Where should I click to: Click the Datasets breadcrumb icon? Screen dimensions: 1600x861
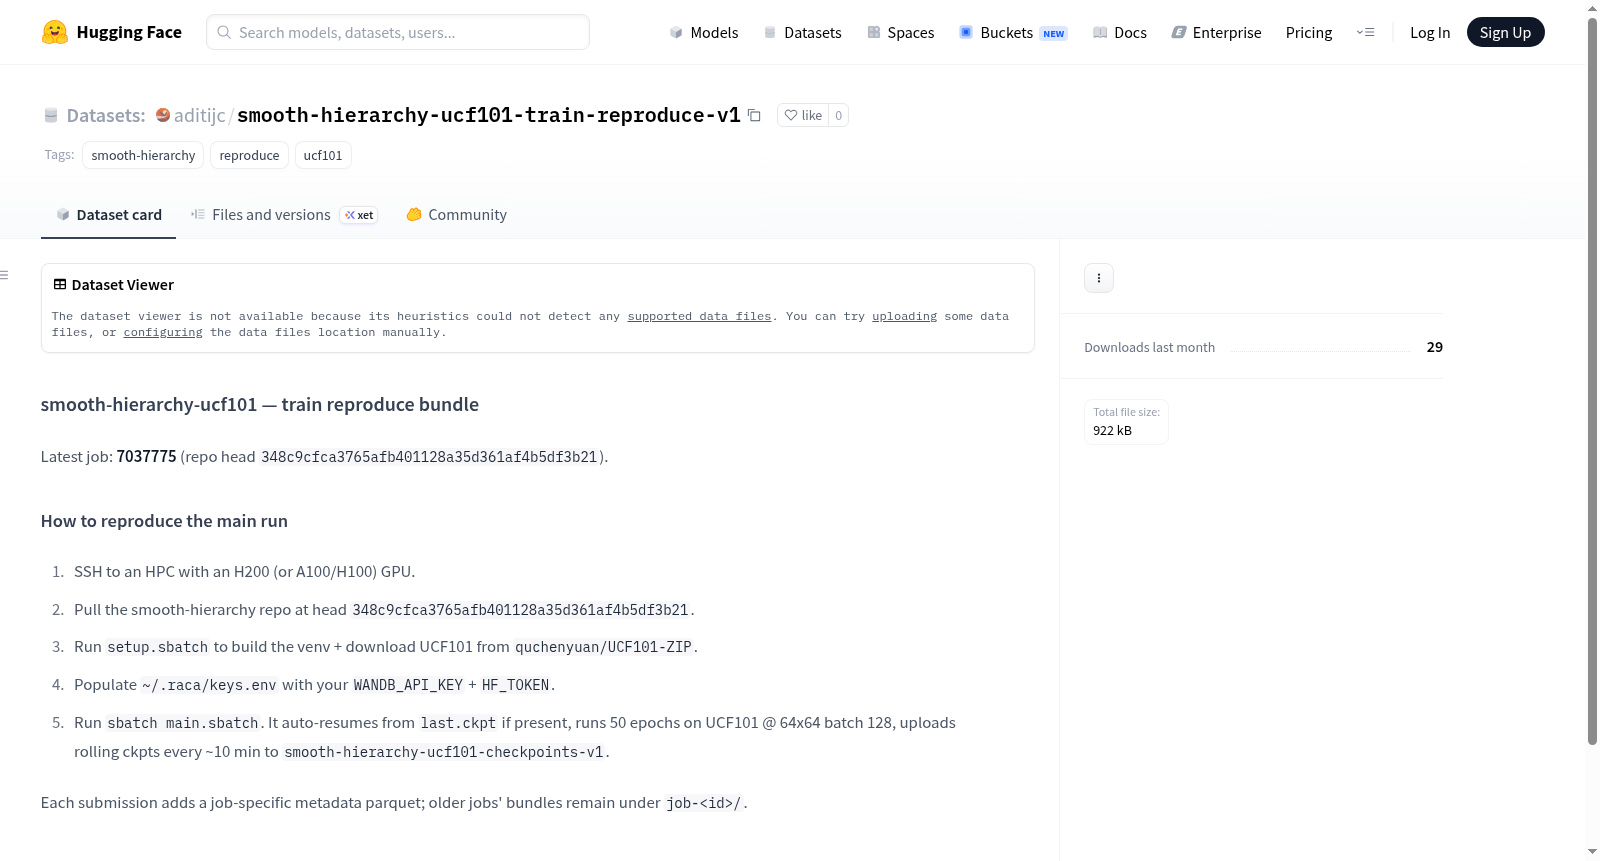point(51,116)
